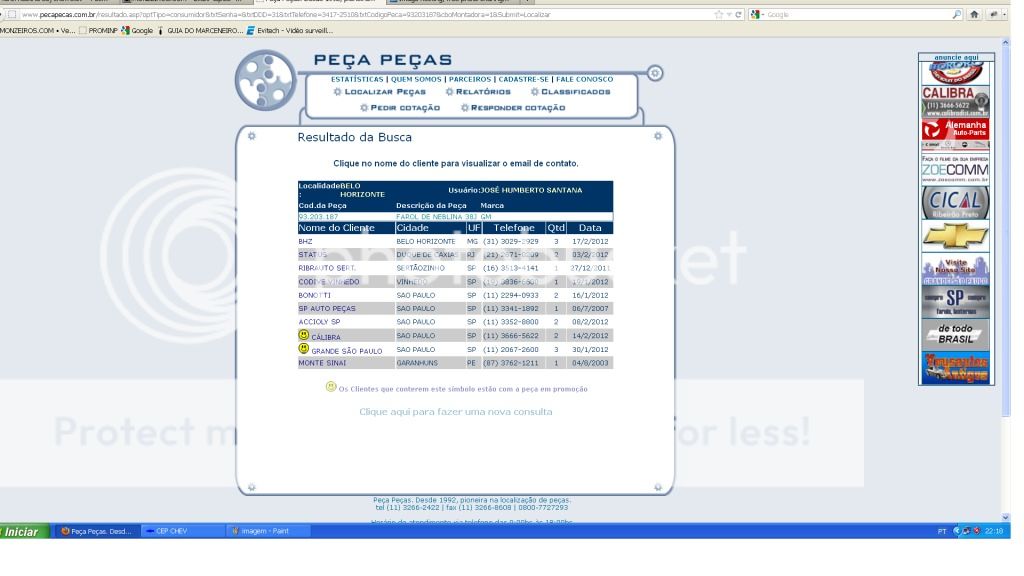This screenshot has height=576, width=1024.
Task: Click 'Clique aqui para fazer uma nova consulta'
Action: tap(455, 411)
